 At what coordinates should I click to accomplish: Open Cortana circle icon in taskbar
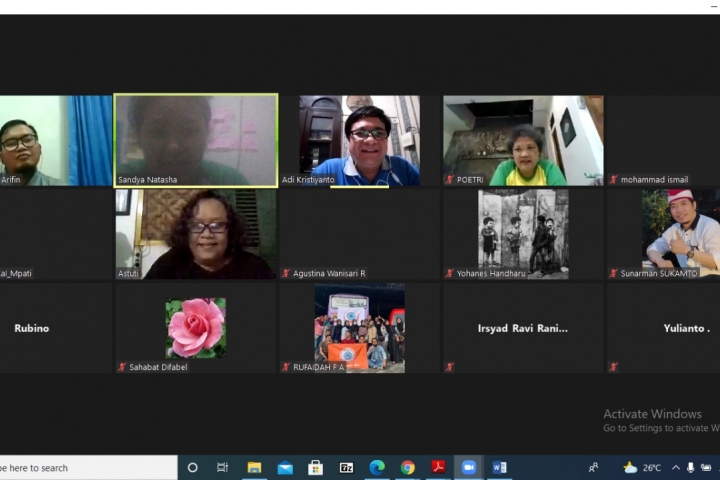[192, 468]
